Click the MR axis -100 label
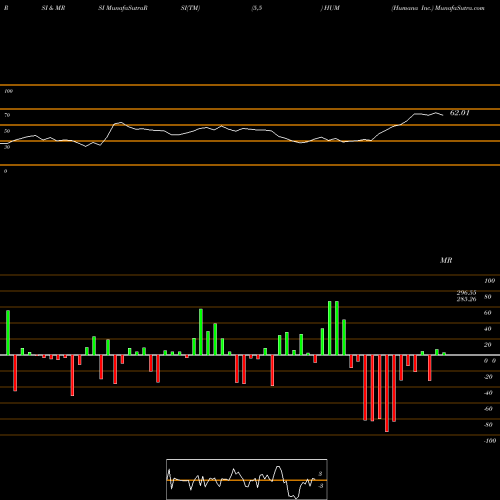 [490, 441]
